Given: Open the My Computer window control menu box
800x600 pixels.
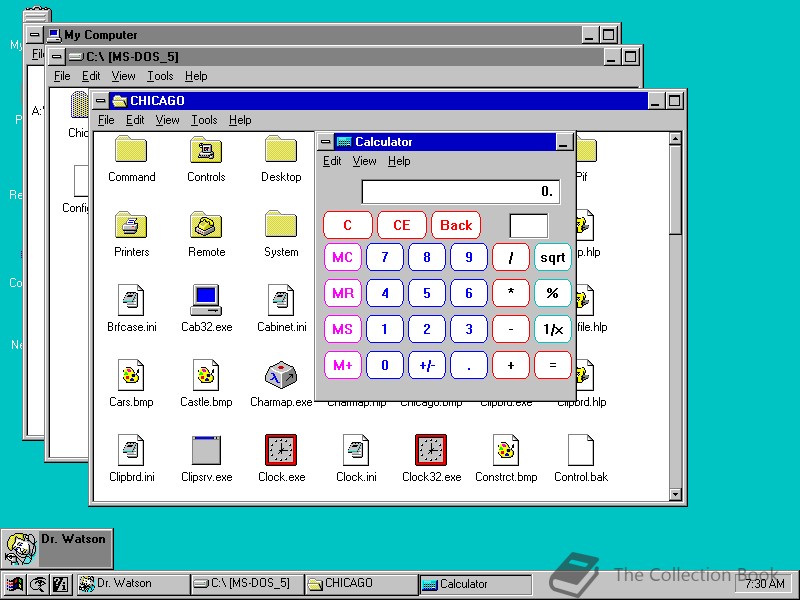Looking at the screenshot, I should (35, 35).
